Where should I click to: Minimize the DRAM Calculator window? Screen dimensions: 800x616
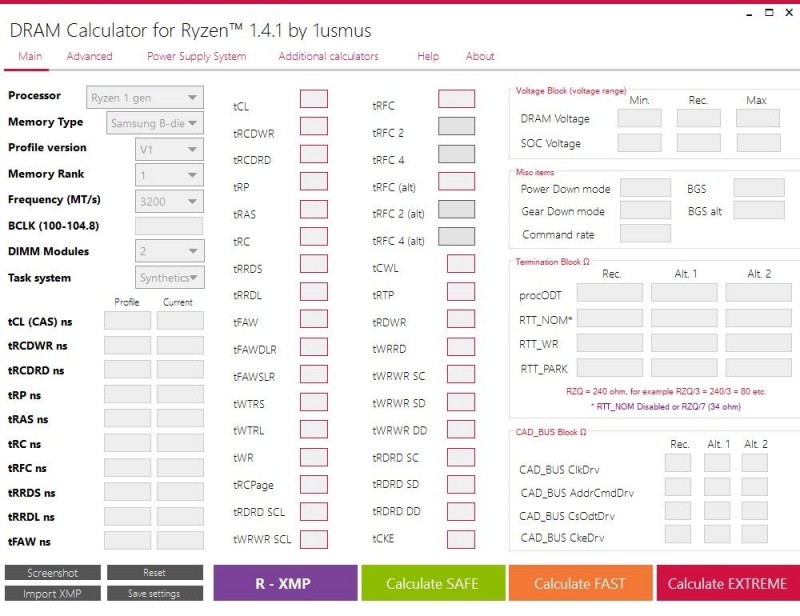pyautogui.click(x=749, y=13)
